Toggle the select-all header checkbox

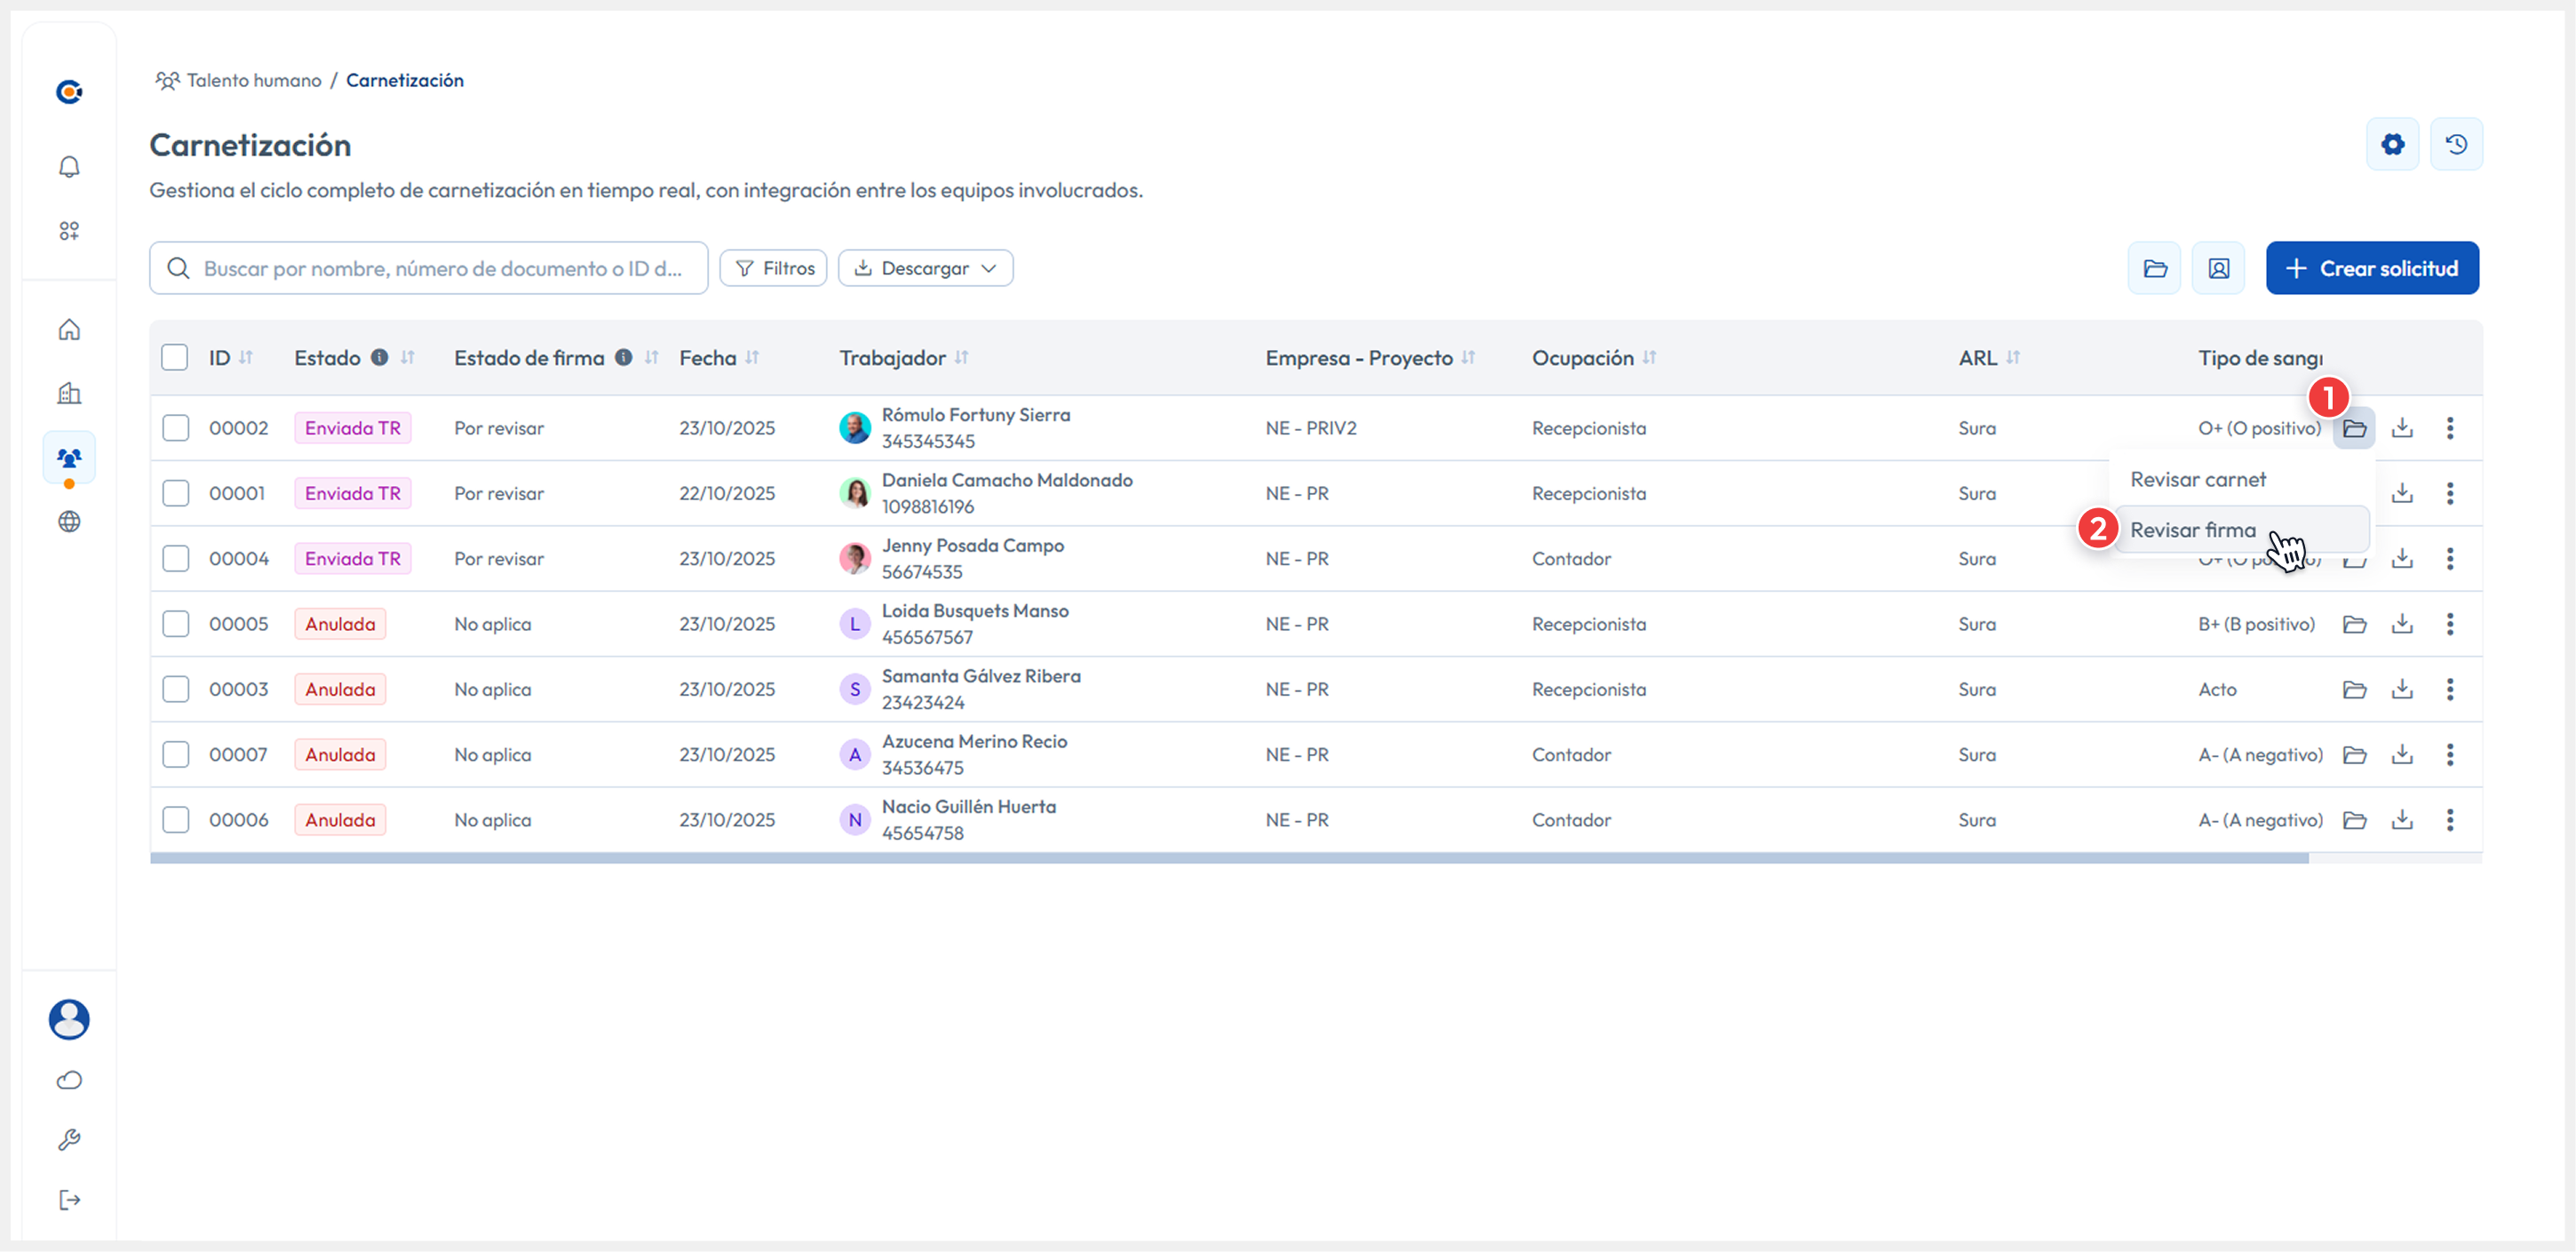tap(175, 358)
